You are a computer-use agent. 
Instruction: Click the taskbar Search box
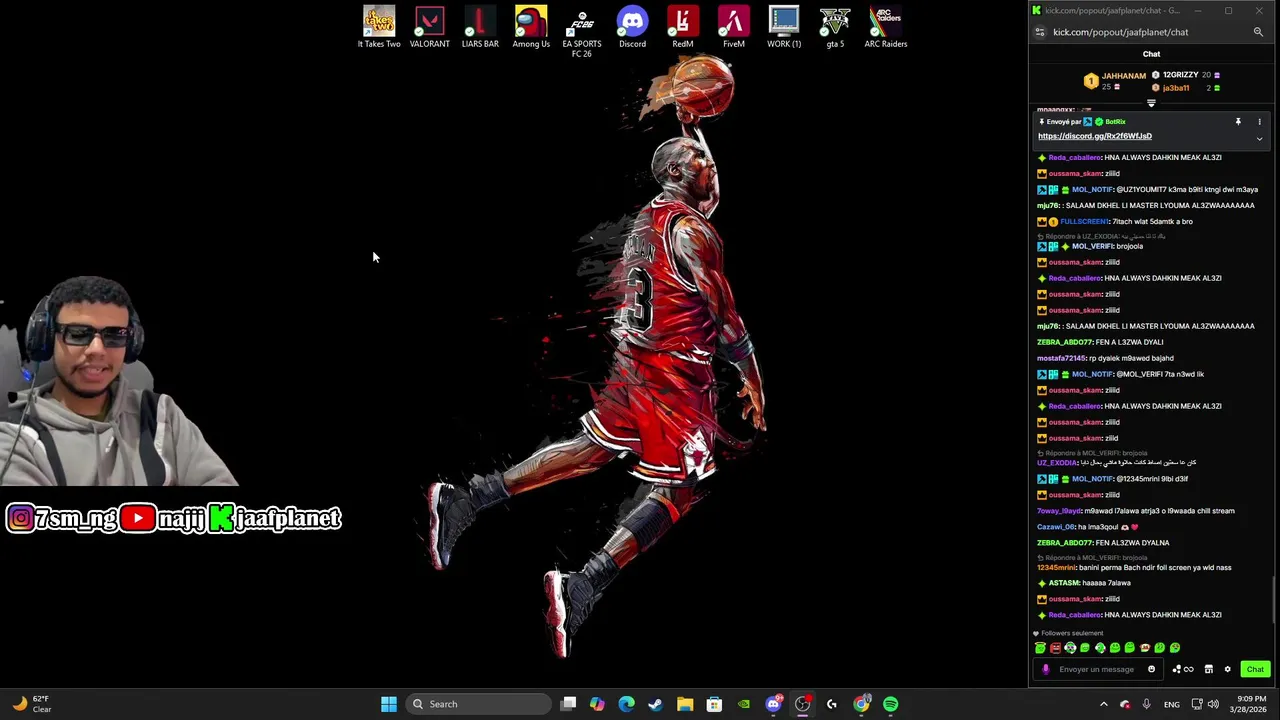[480, 704]
